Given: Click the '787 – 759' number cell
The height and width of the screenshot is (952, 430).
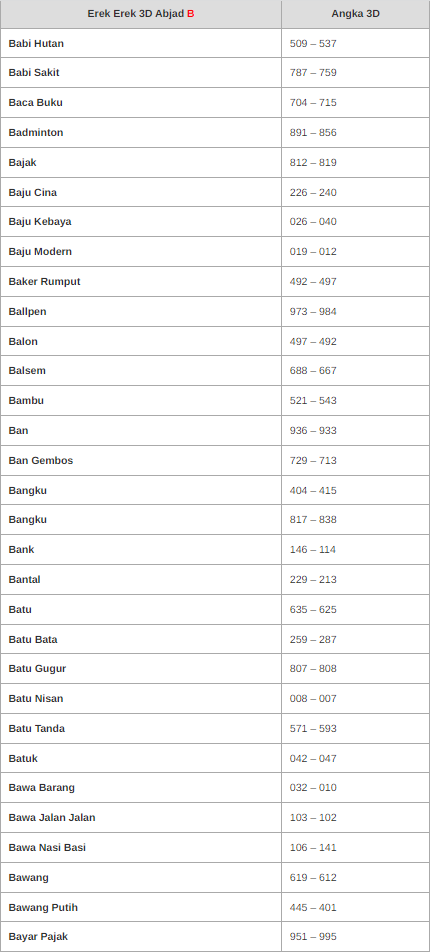Looking at the screenshot, I should click(x=313, y=73).
